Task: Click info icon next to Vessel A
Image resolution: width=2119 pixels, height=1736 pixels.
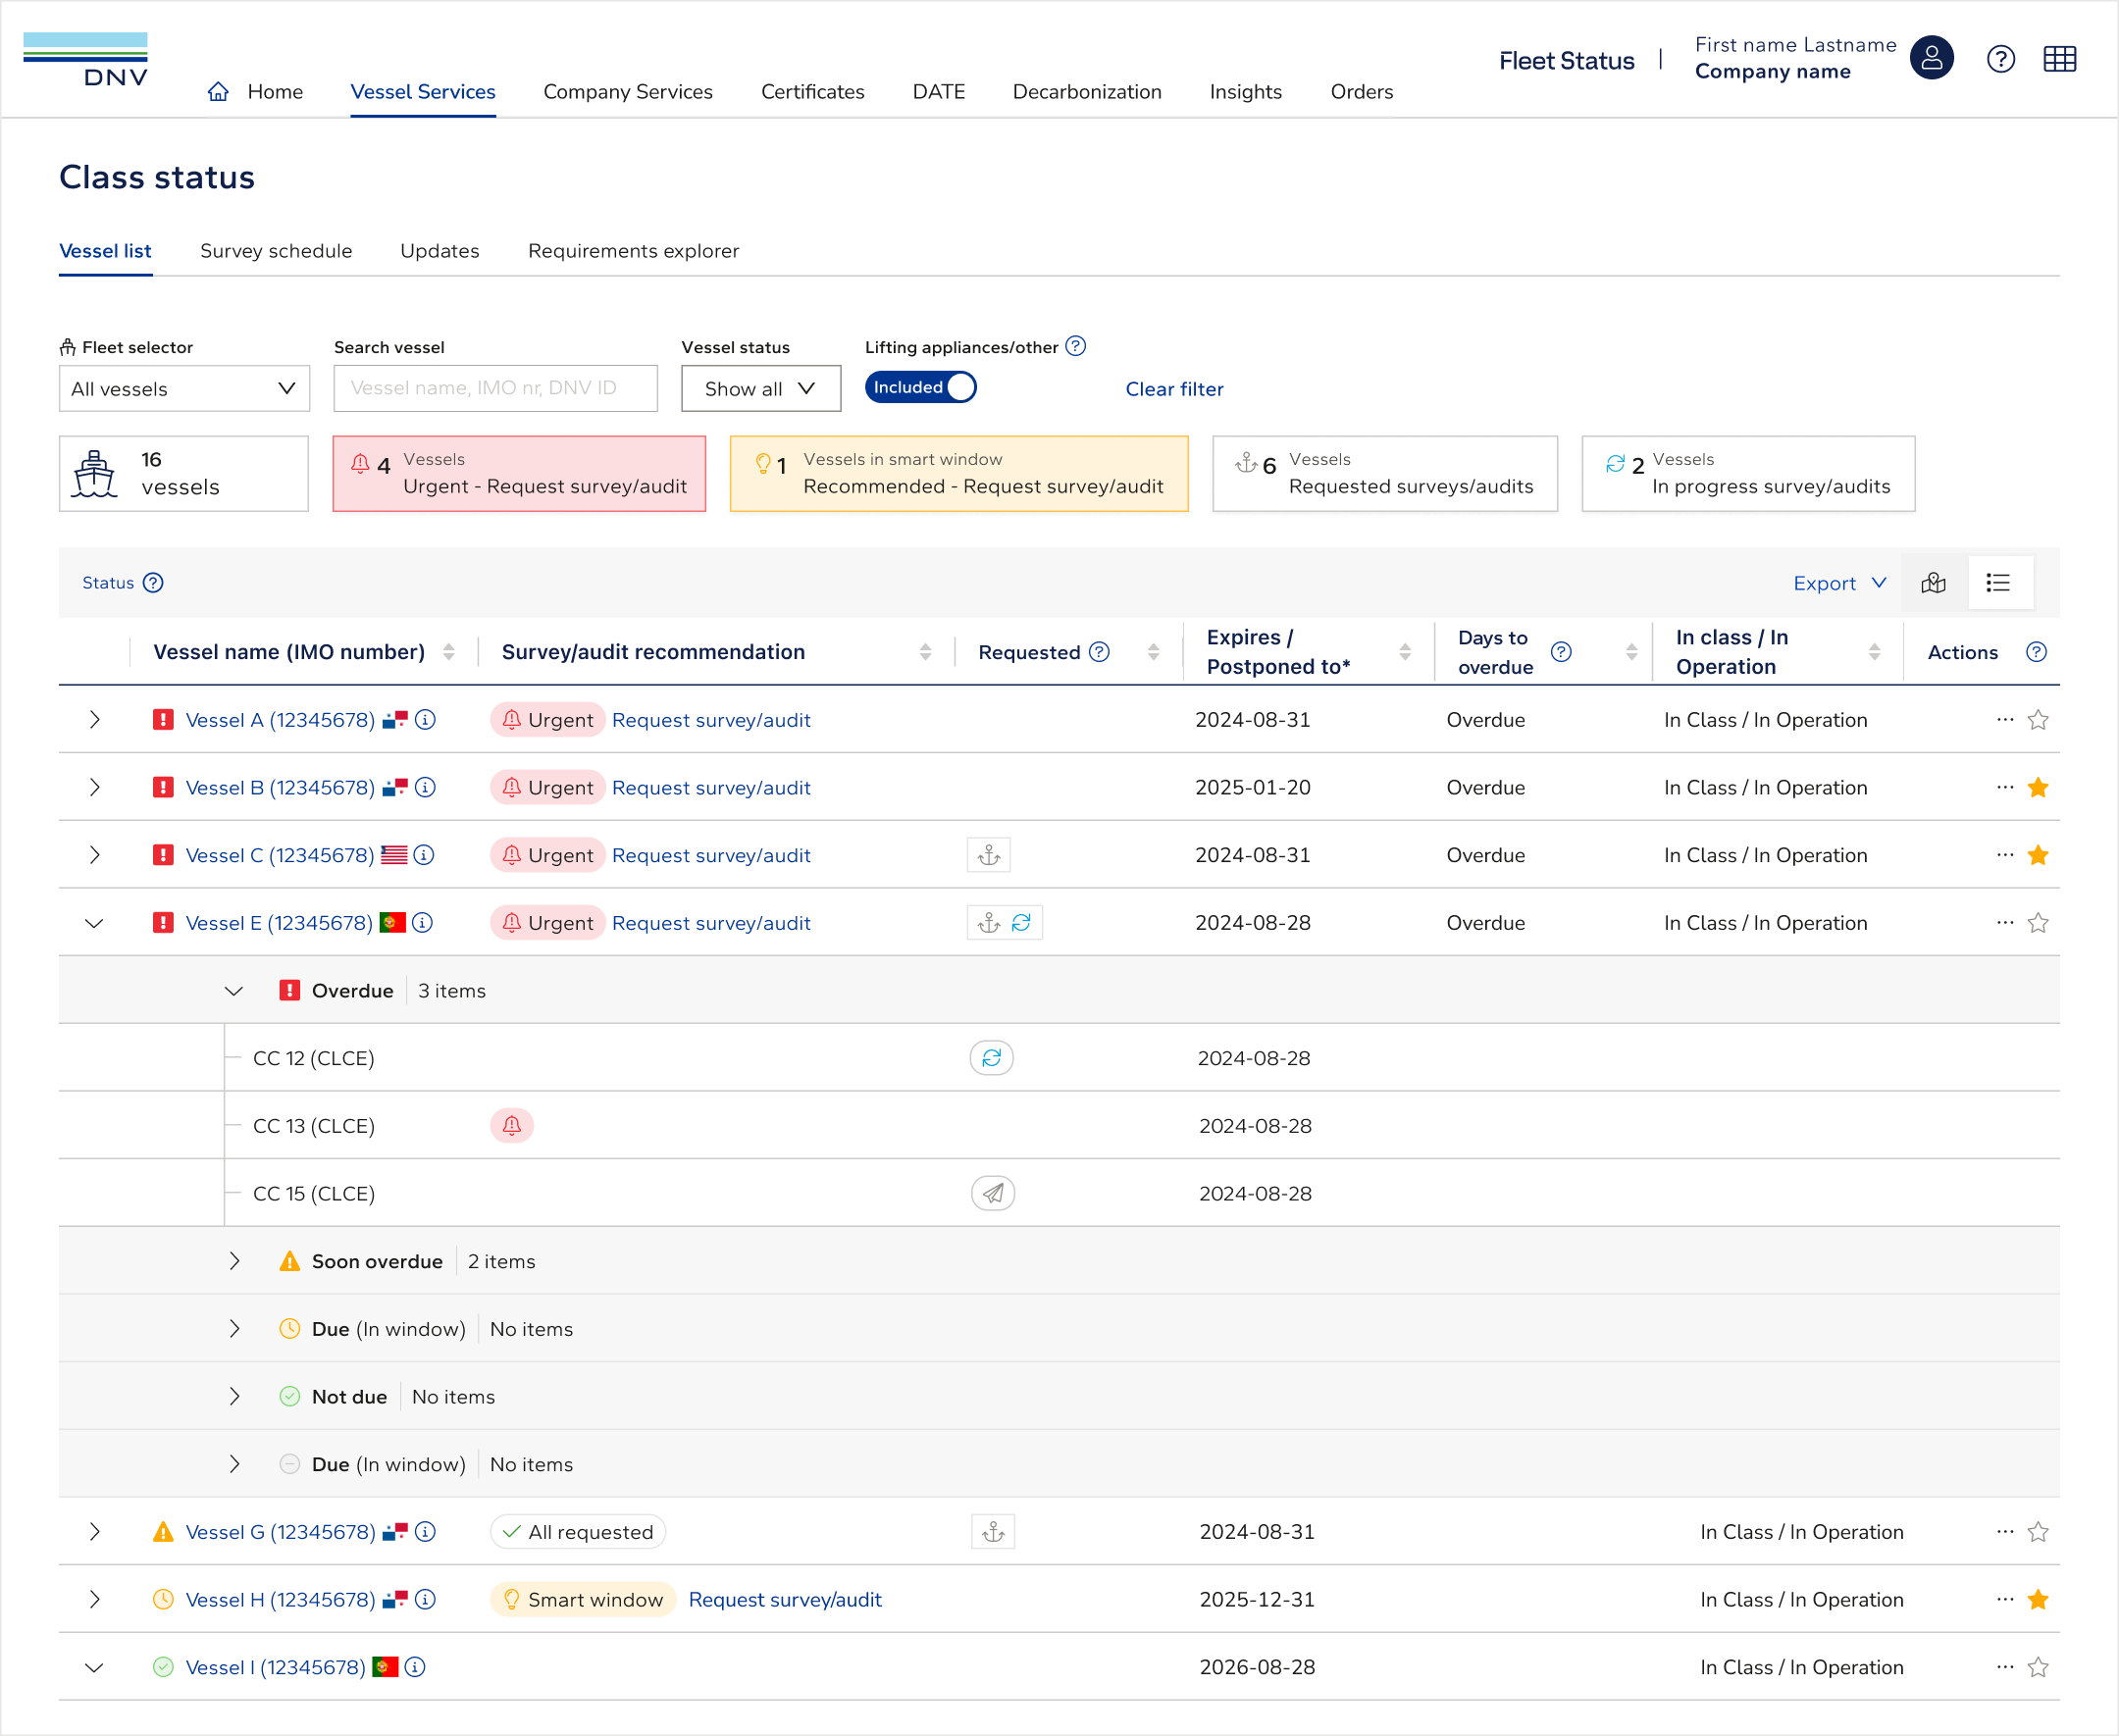Action: tap(426, 720)
